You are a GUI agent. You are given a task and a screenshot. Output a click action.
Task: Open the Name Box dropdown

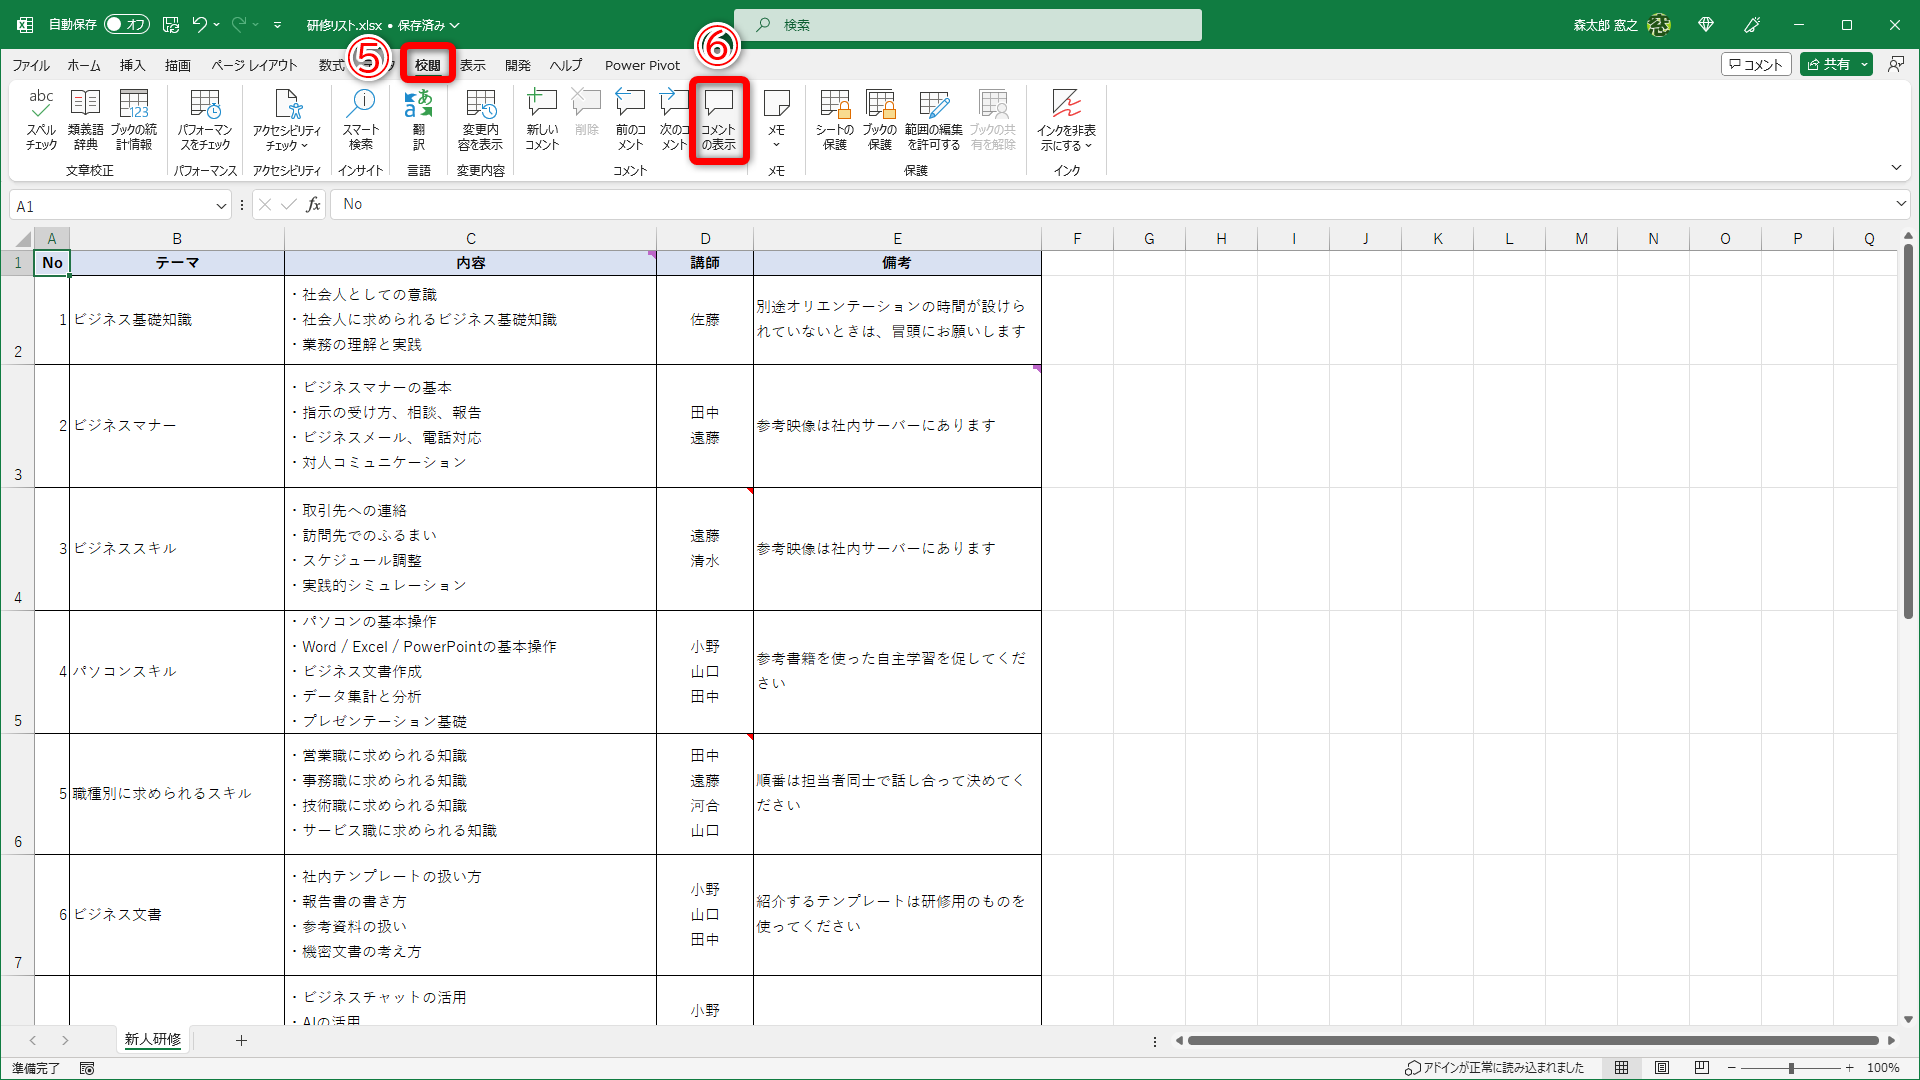(221, 205)
